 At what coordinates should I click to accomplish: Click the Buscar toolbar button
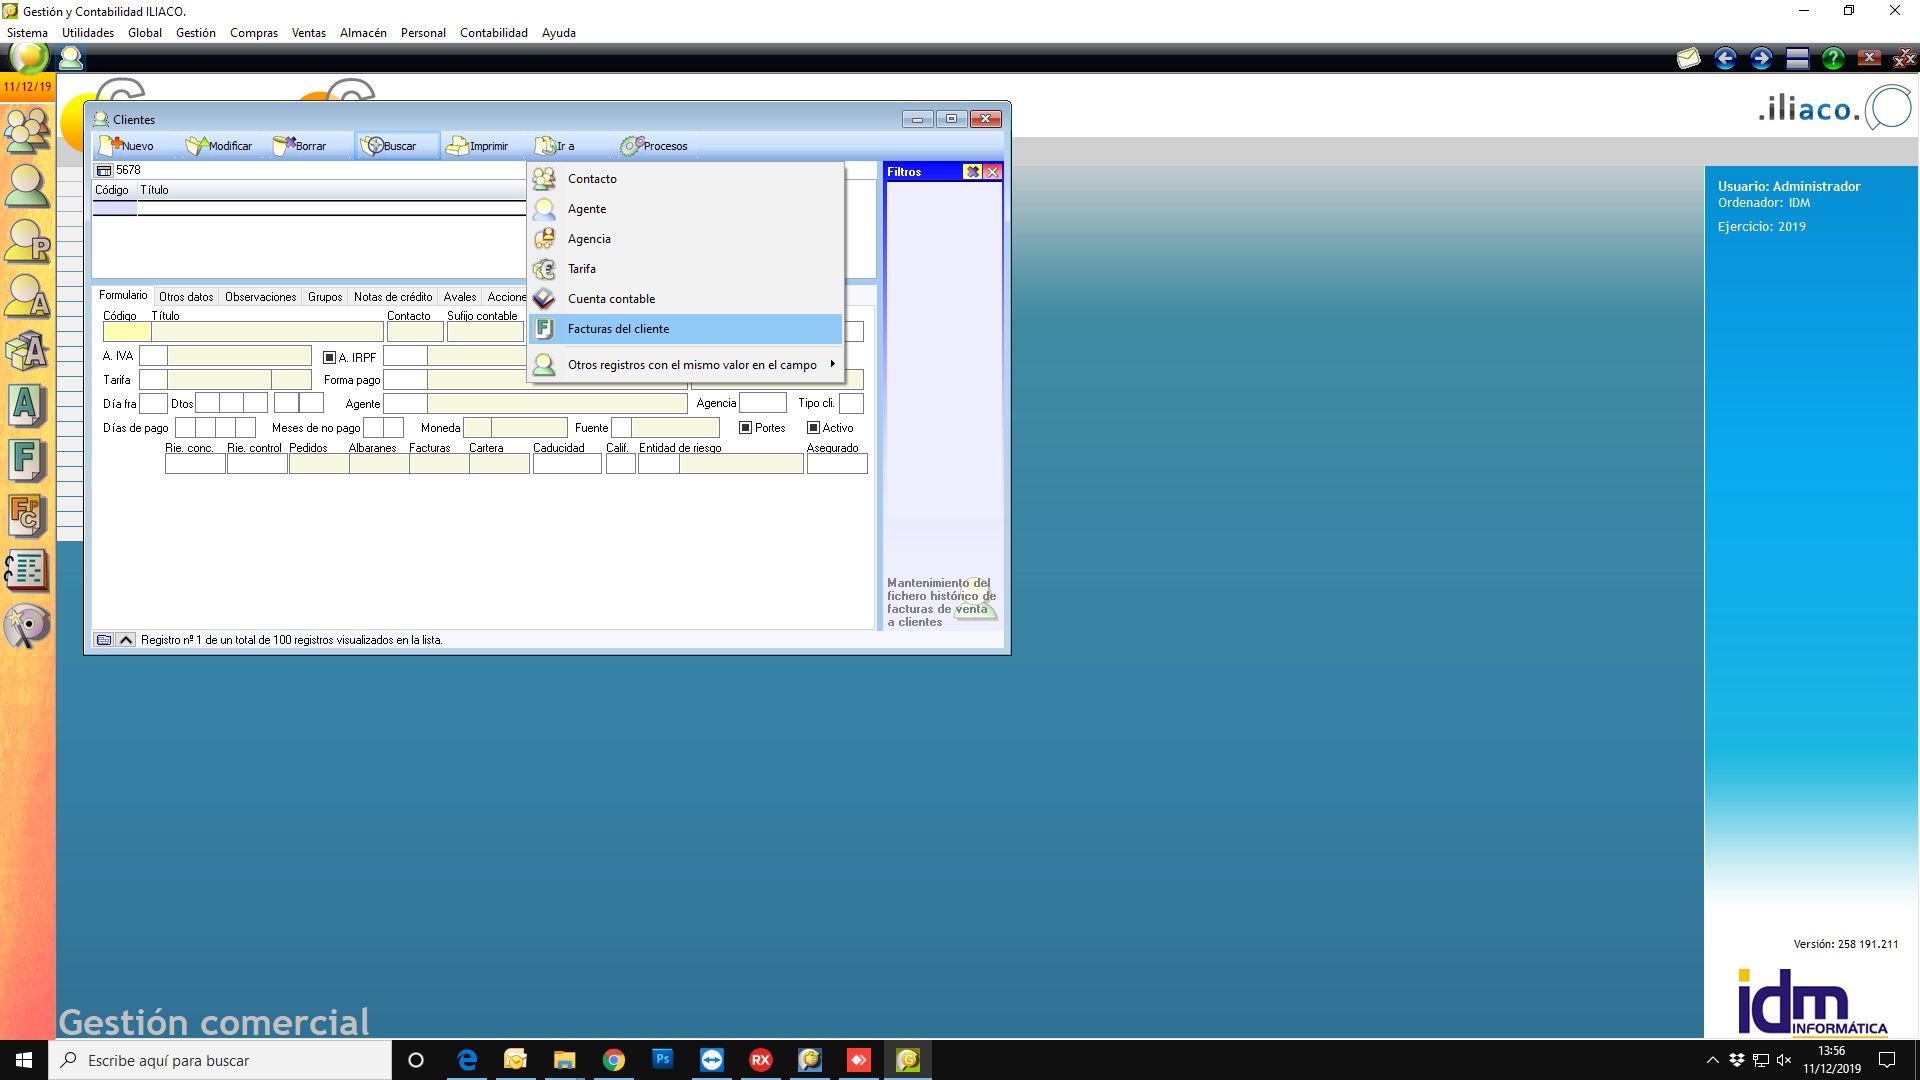point(397,146)
